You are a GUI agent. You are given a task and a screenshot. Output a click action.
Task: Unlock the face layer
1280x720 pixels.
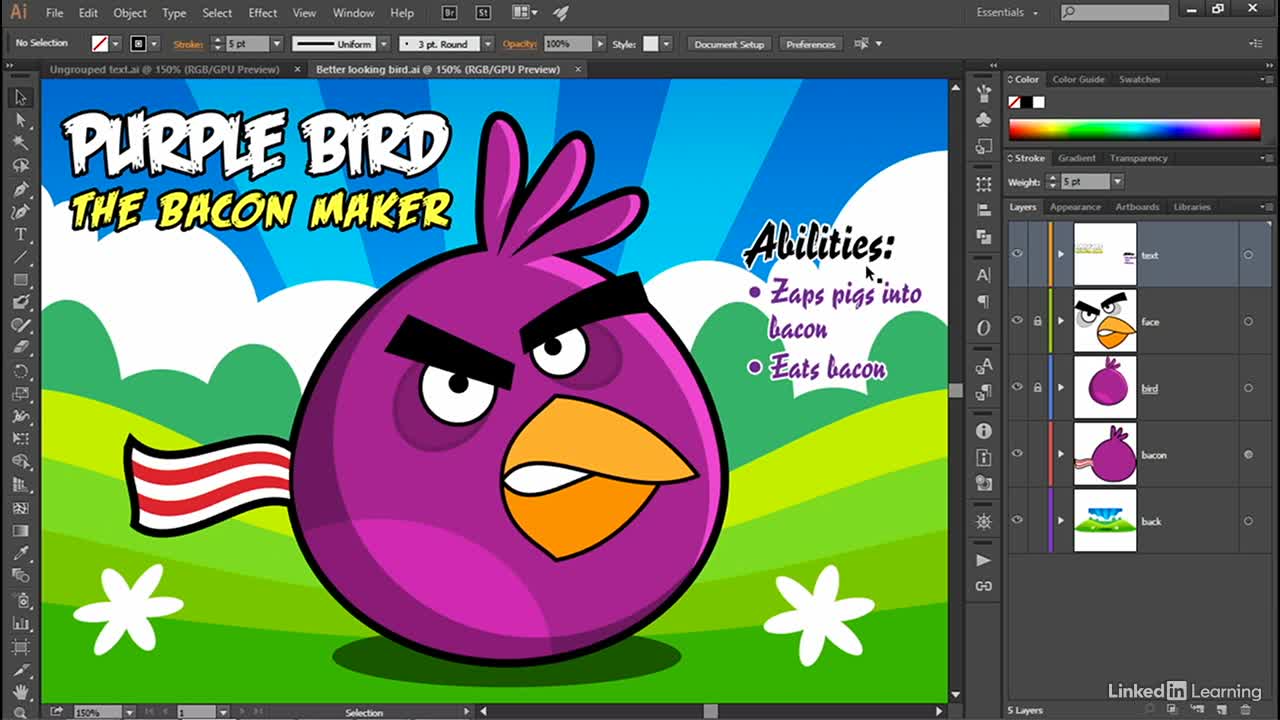pos(1037,321)
